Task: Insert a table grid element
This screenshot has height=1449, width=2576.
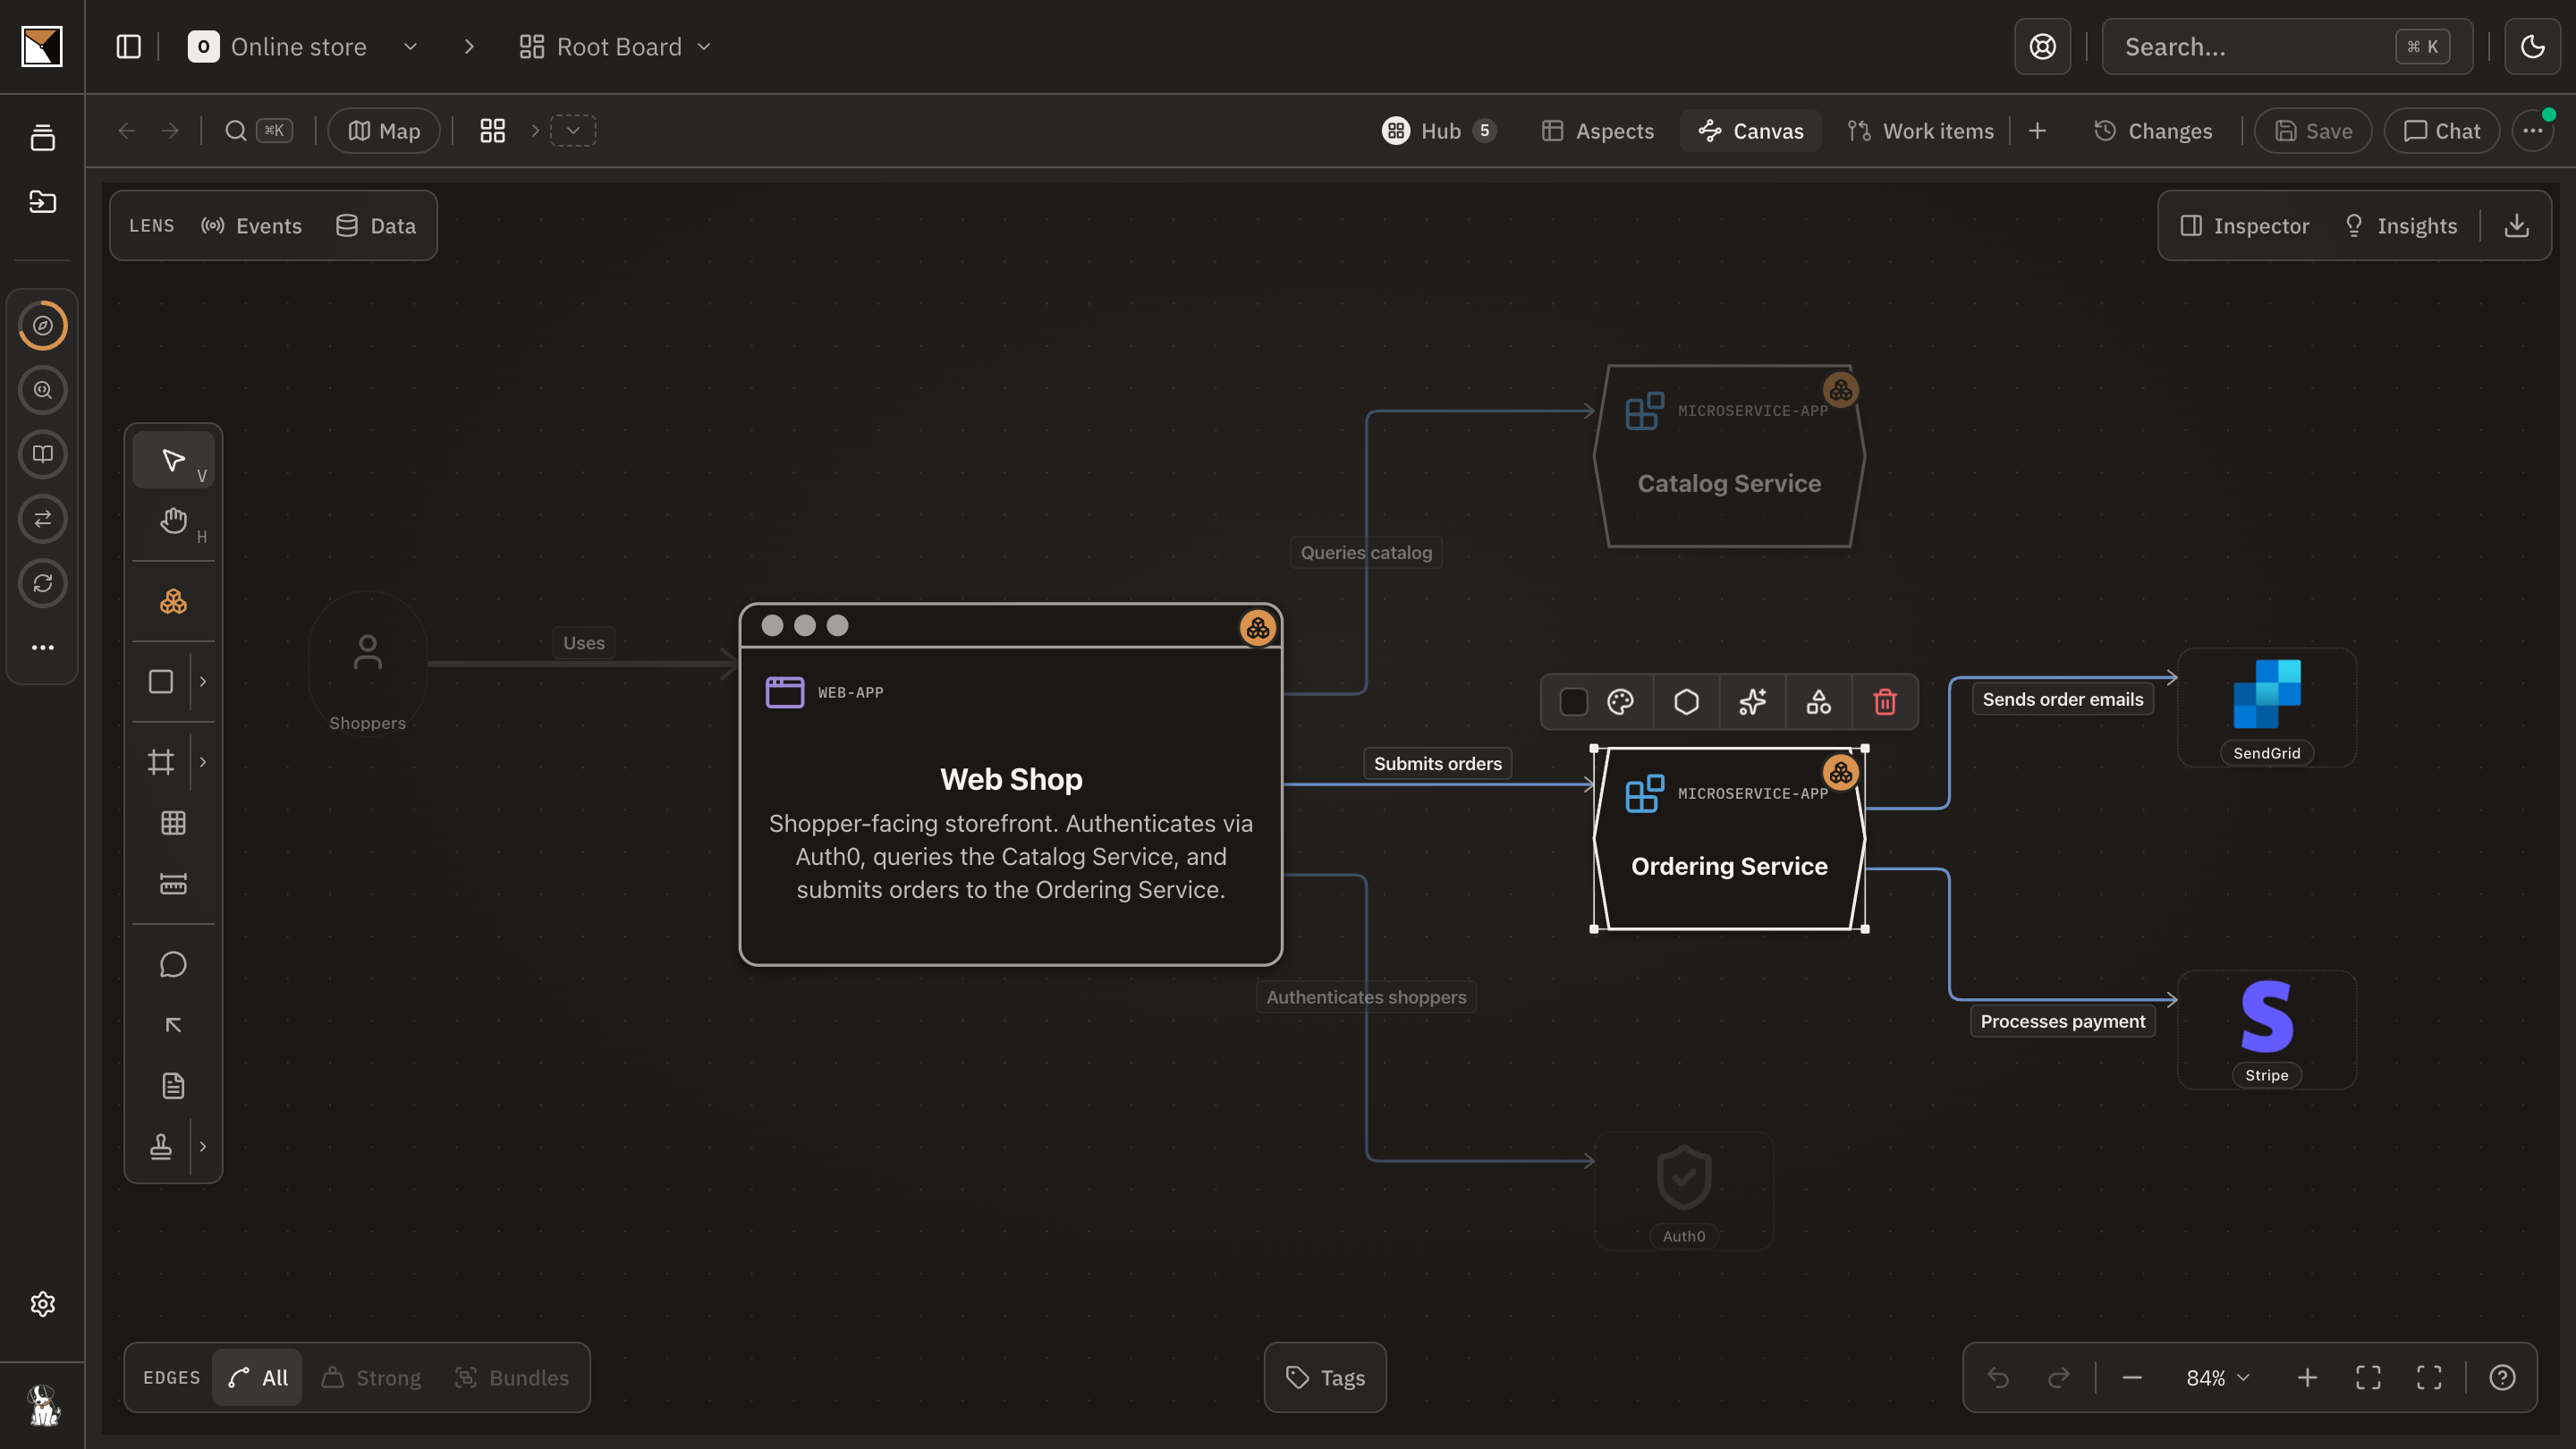Action: click(x=173, y=823)
